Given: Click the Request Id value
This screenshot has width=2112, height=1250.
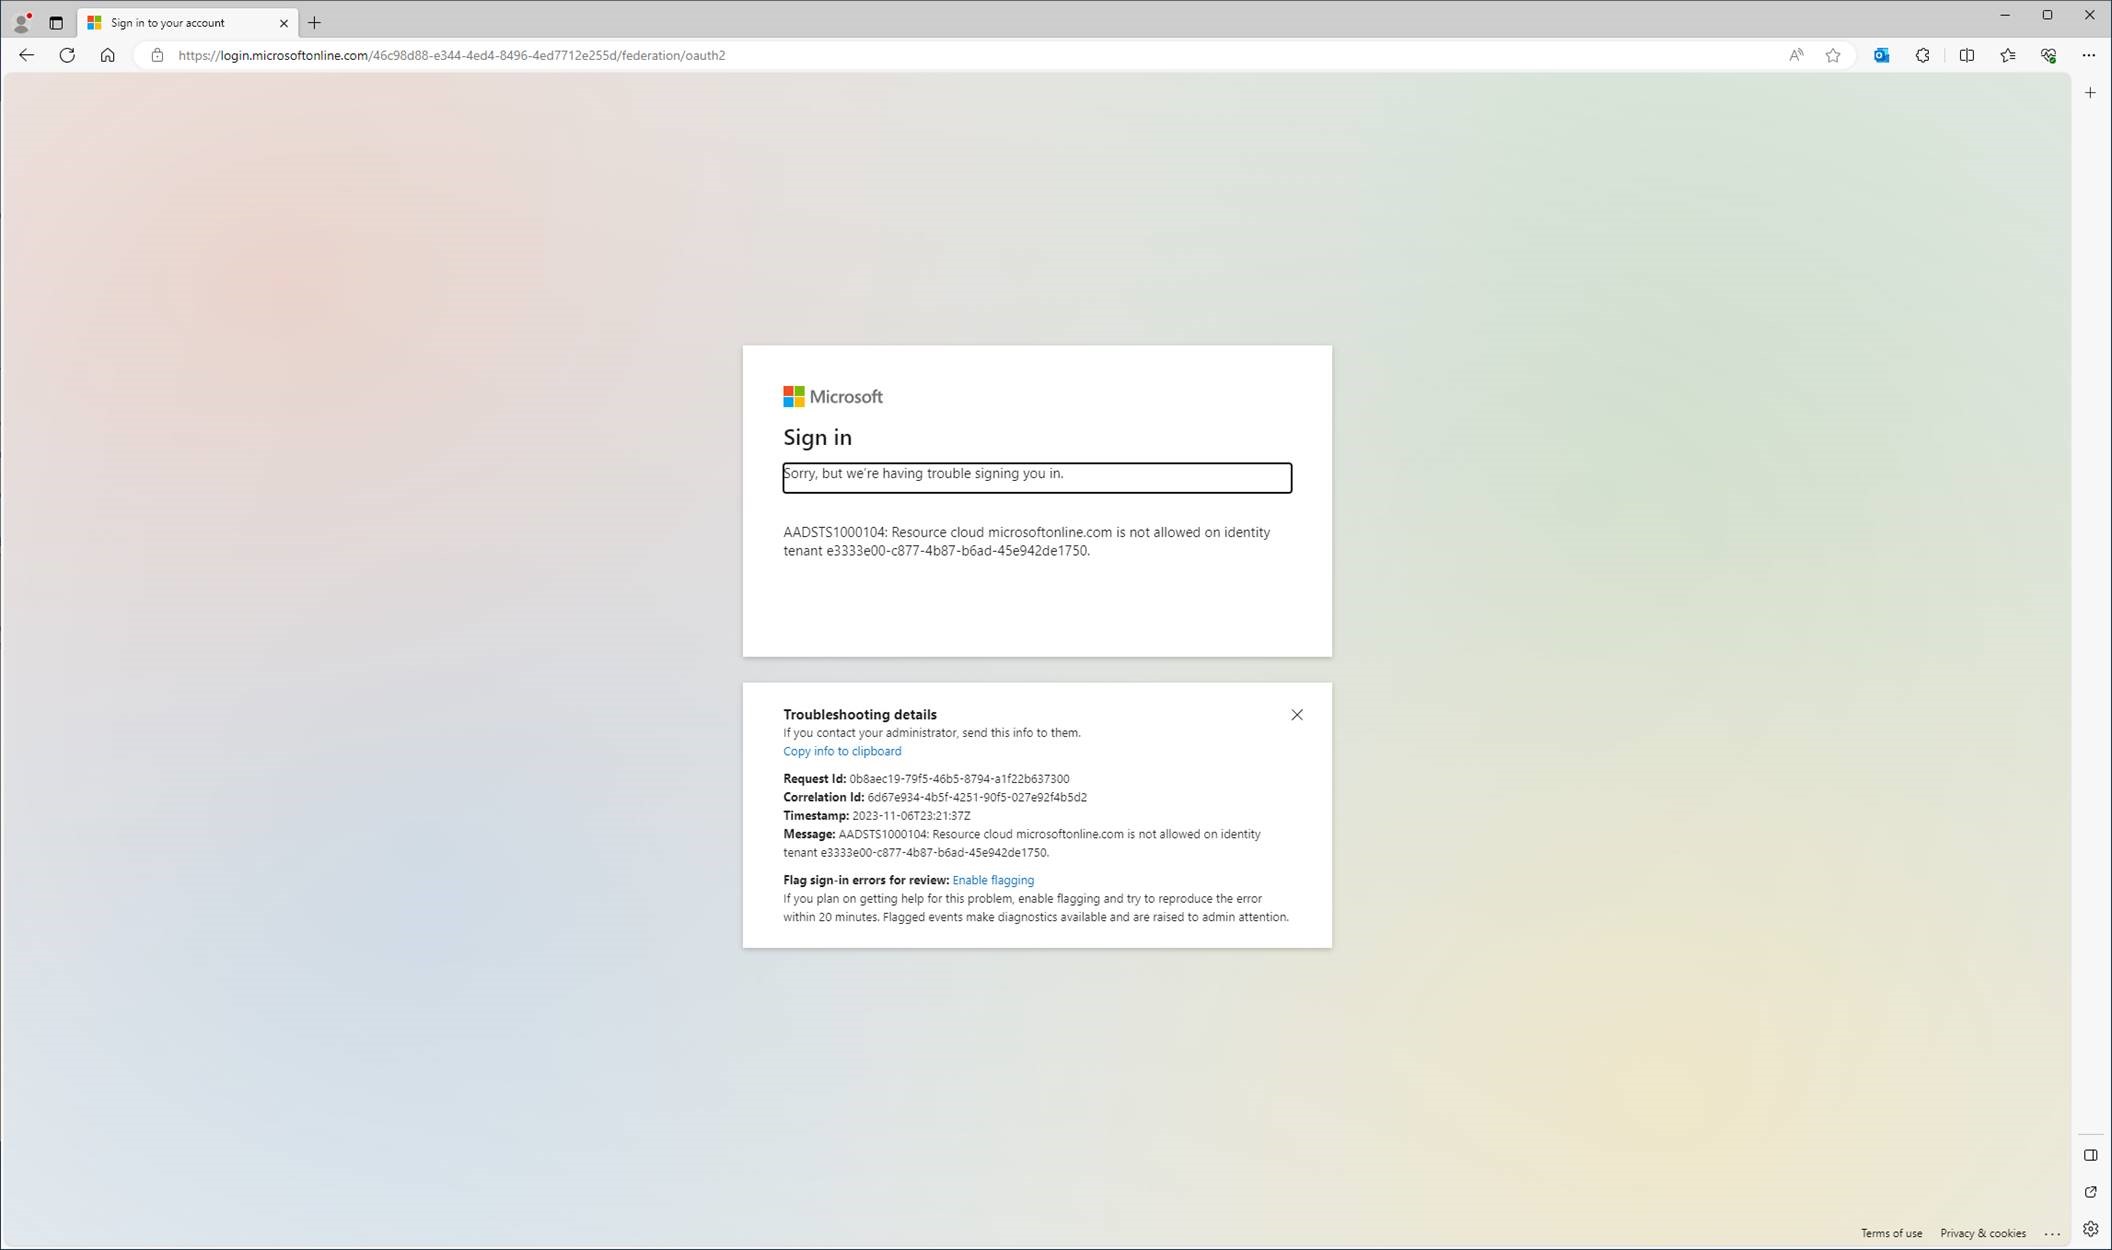Looking at the screenshot, I should (x=959, y=779).
